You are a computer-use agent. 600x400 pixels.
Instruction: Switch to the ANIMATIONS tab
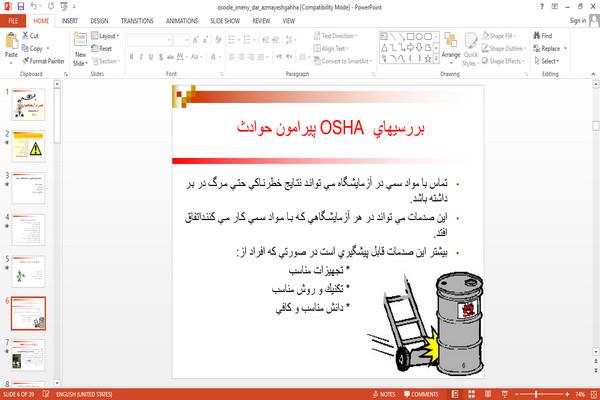click(x=182, y=21)
